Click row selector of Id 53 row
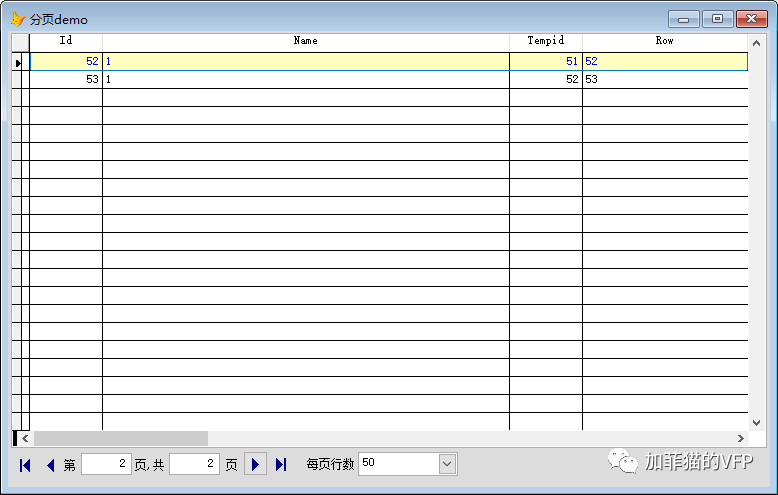 17,80
